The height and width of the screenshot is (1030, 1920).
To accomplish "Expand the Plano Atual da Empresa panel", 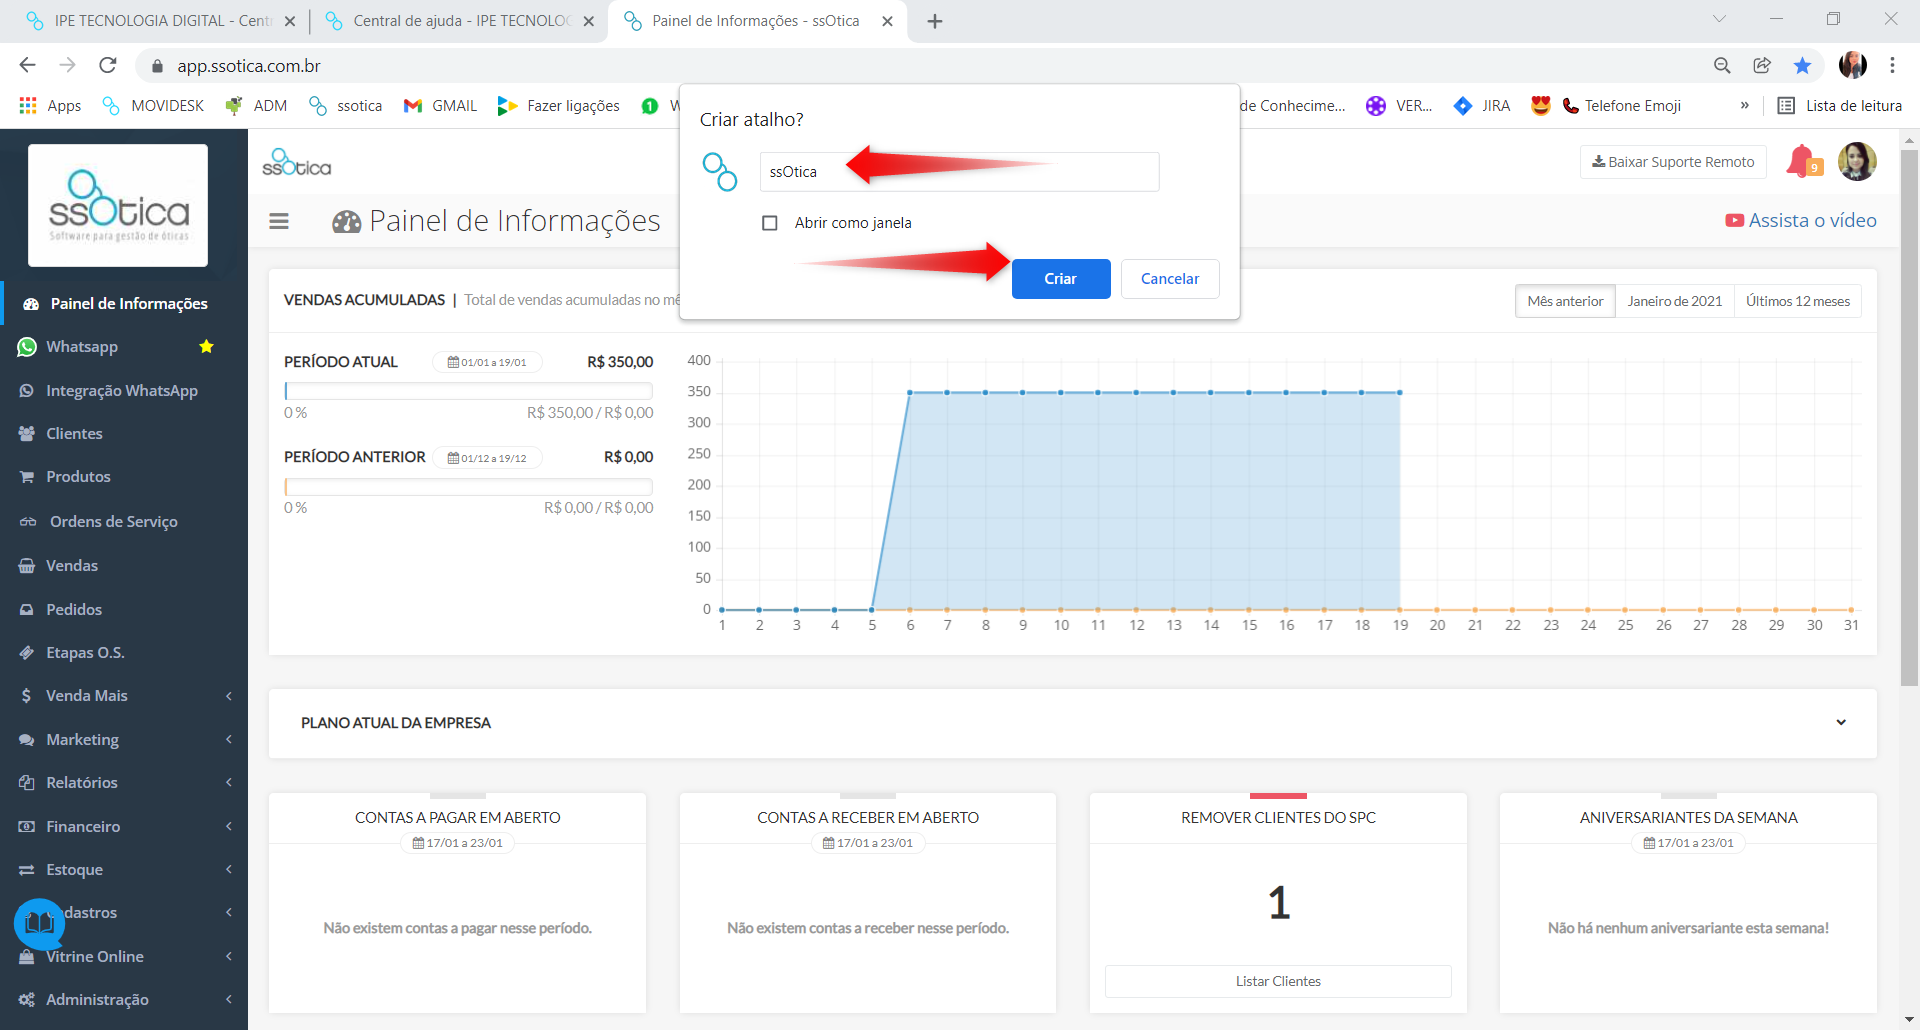I will [1841, 723].
